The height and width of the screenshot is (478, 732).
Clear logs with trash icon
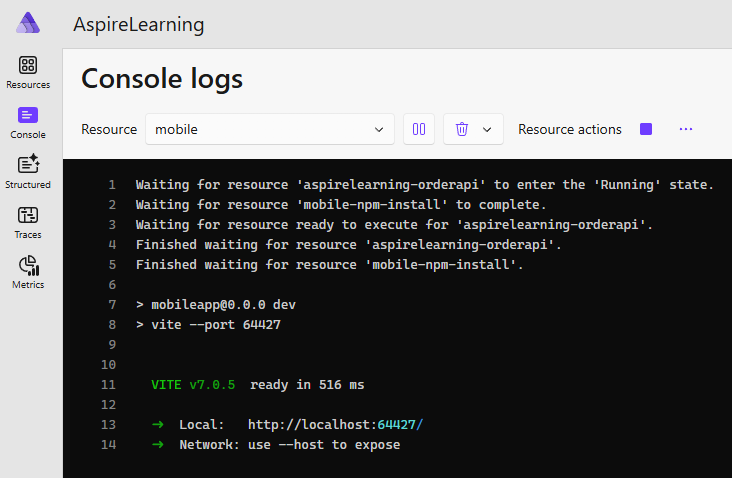(x=462, y=129)
